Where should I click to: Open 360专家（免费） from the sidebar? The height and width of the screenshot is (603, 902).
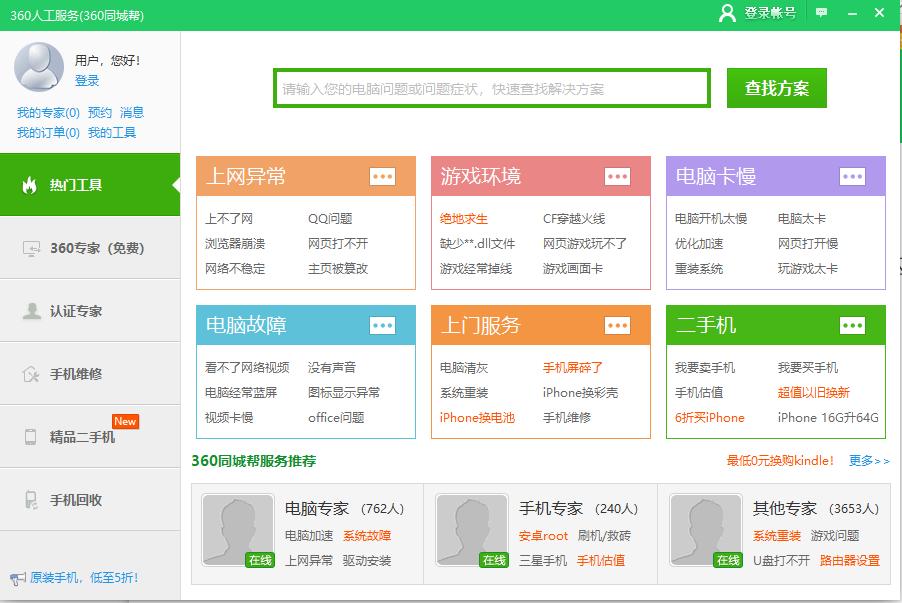pyautogui.click(x=29, y=249)
